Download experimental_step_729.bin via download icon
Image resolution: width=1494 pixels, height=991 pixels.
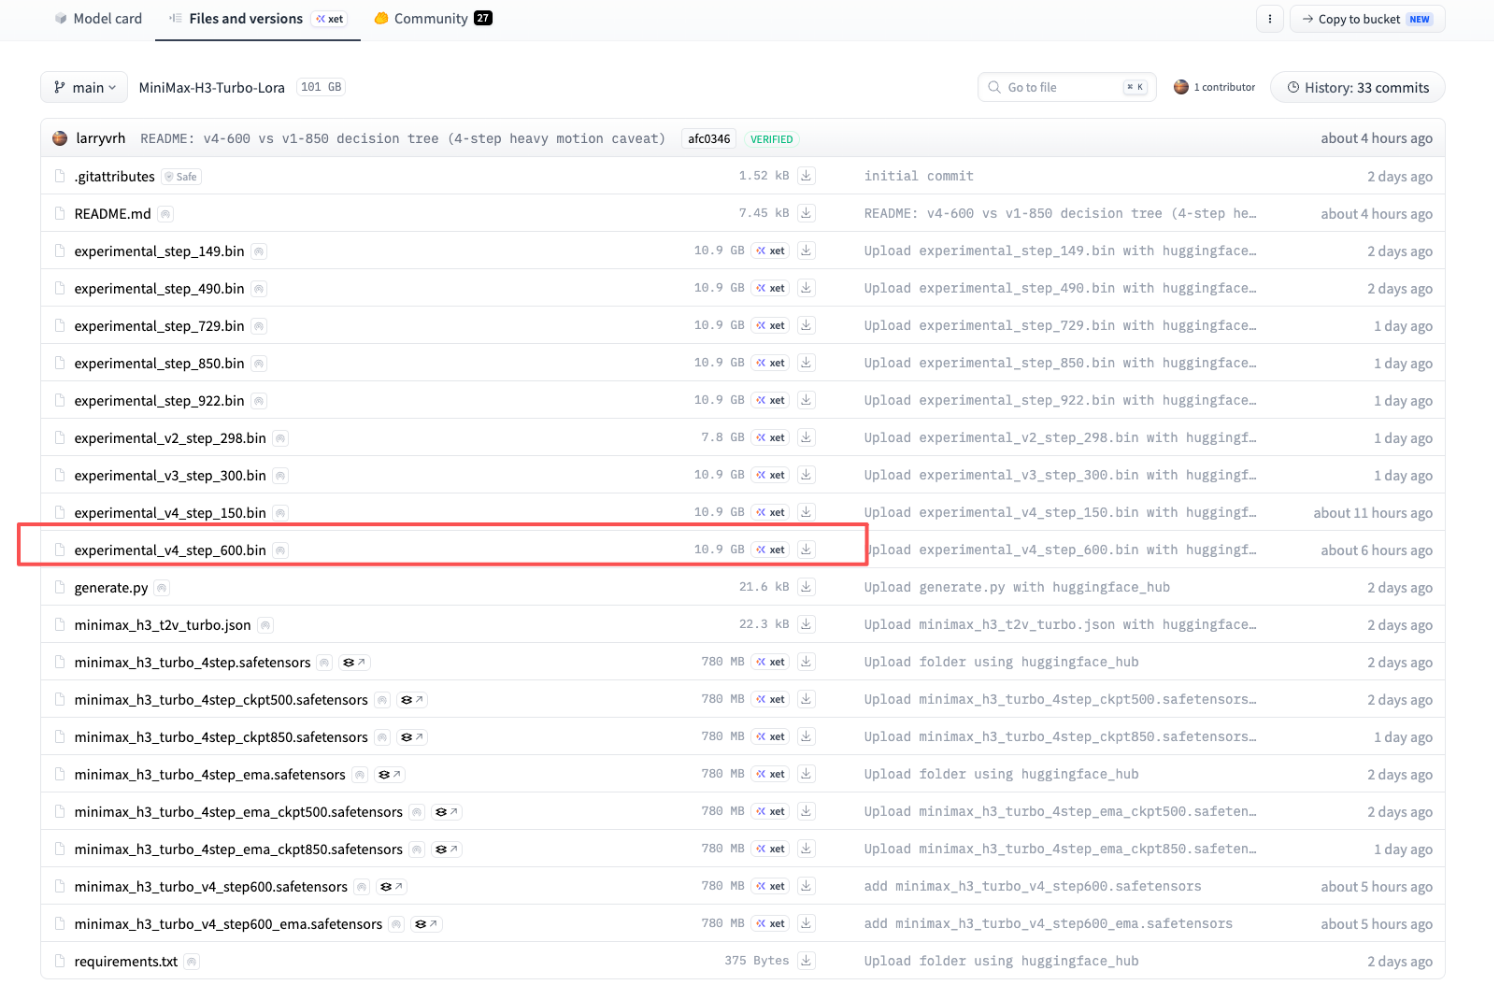806,326
